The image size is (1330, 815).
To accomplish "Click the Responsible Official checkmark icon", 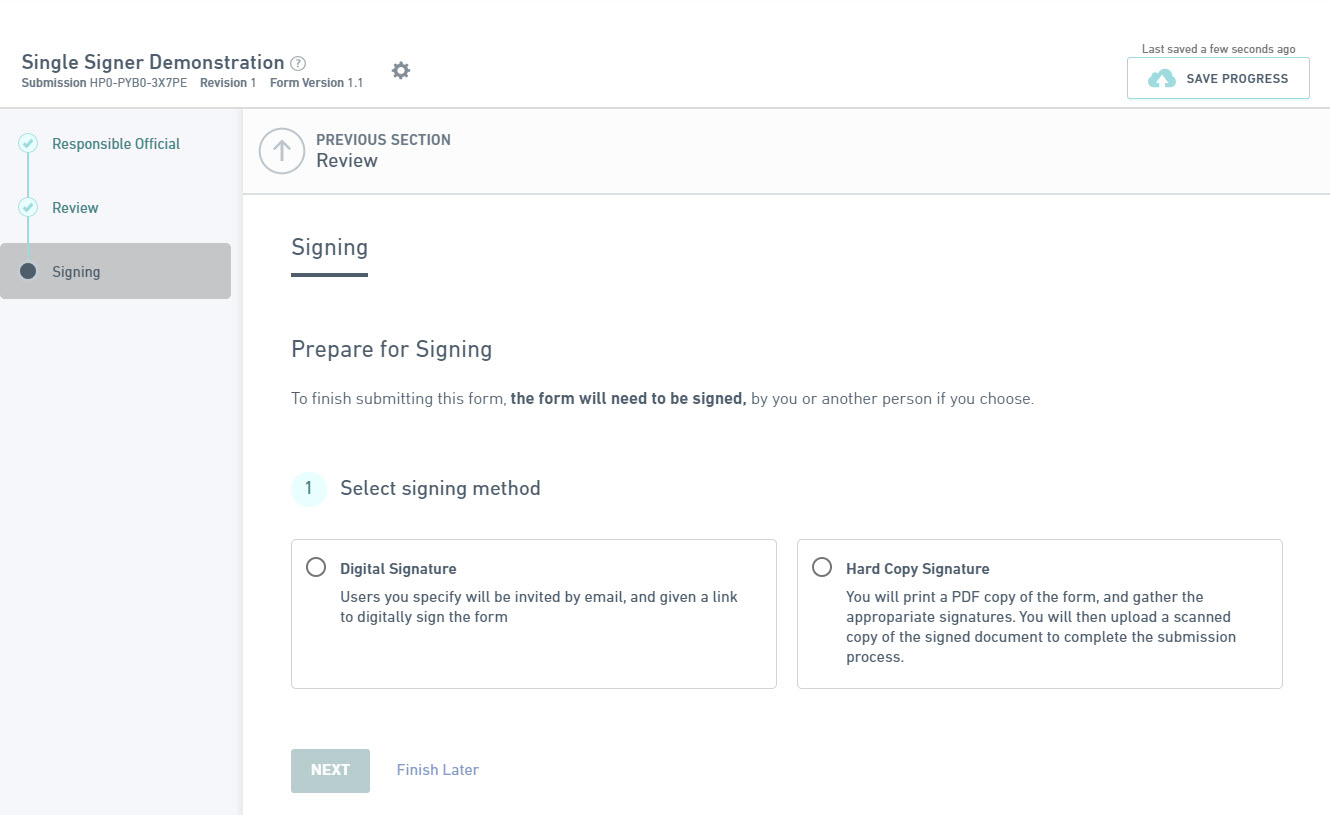I will (28, 144).
